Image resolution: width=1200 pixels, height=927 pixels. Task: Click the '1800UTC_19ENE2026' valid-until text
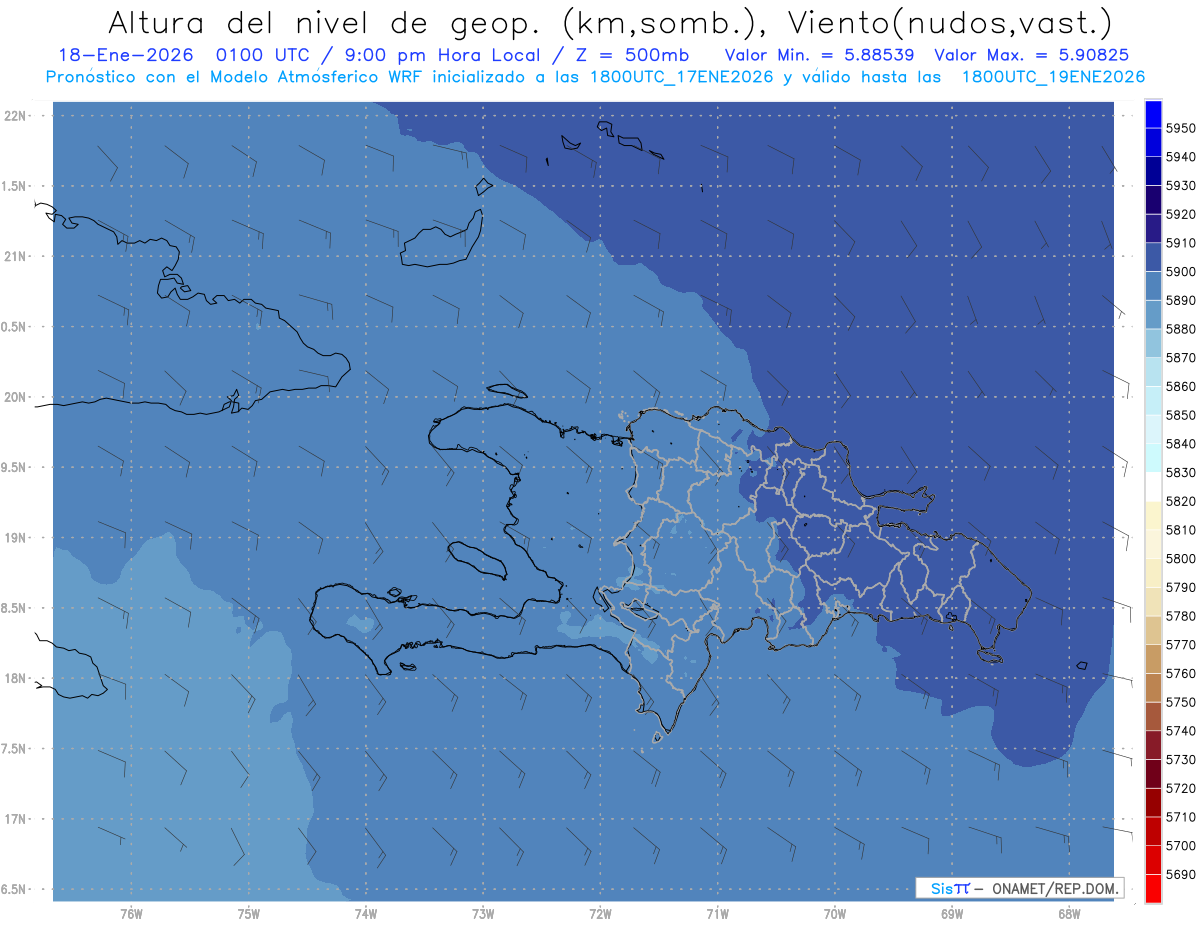[1053, 77]
